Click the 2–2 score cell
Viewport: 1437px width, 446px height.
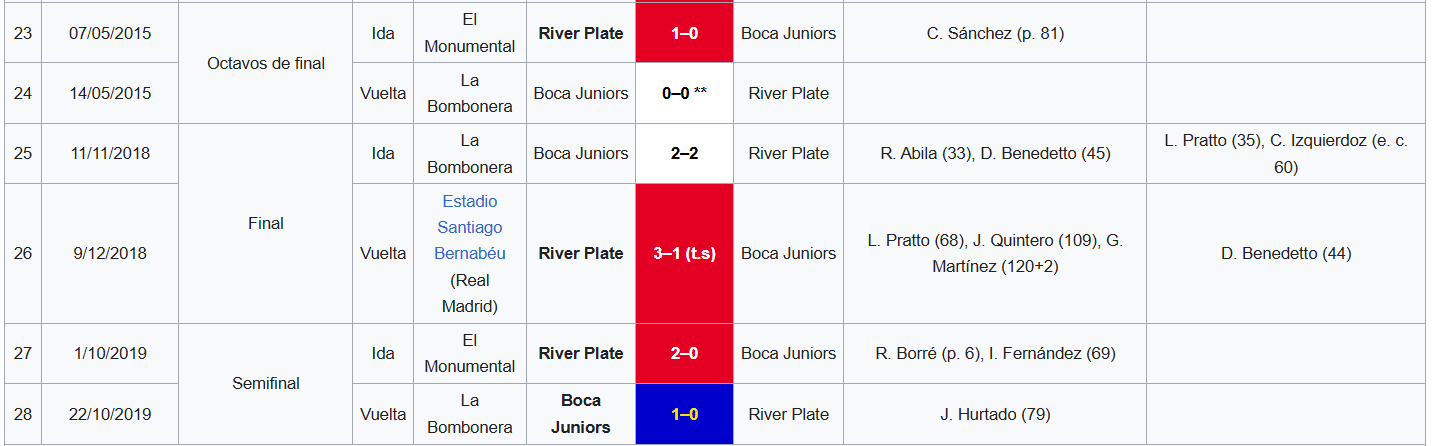click(x=684, y=154)
